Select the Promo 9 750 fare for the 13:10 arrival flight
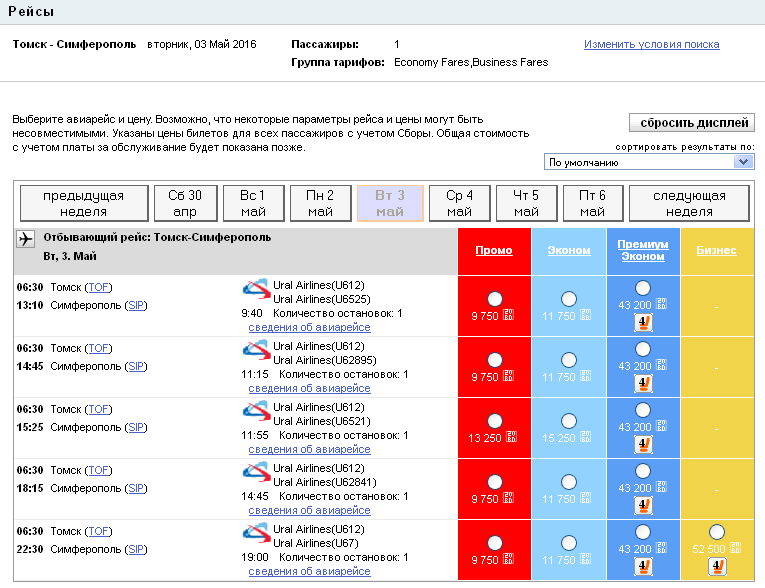The width and height of the screenshot is (765, 588). 494,299
